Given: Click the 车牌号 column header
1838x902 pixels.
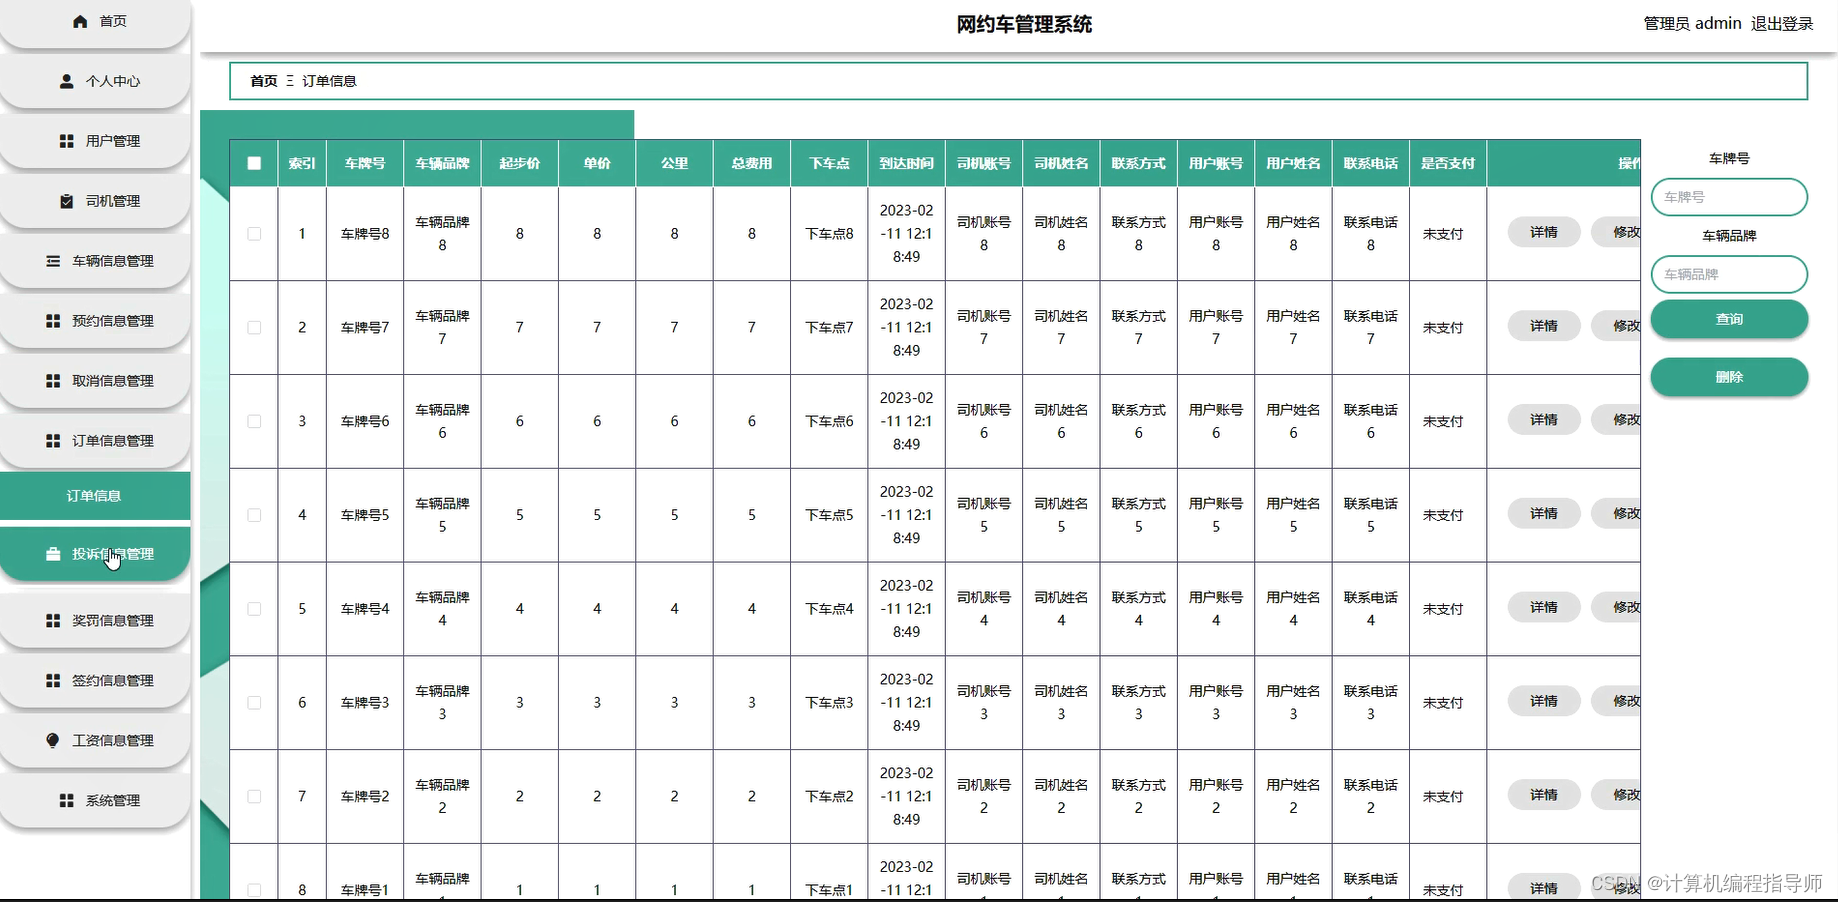Looking at the screenshot, I should click(365, 163).
